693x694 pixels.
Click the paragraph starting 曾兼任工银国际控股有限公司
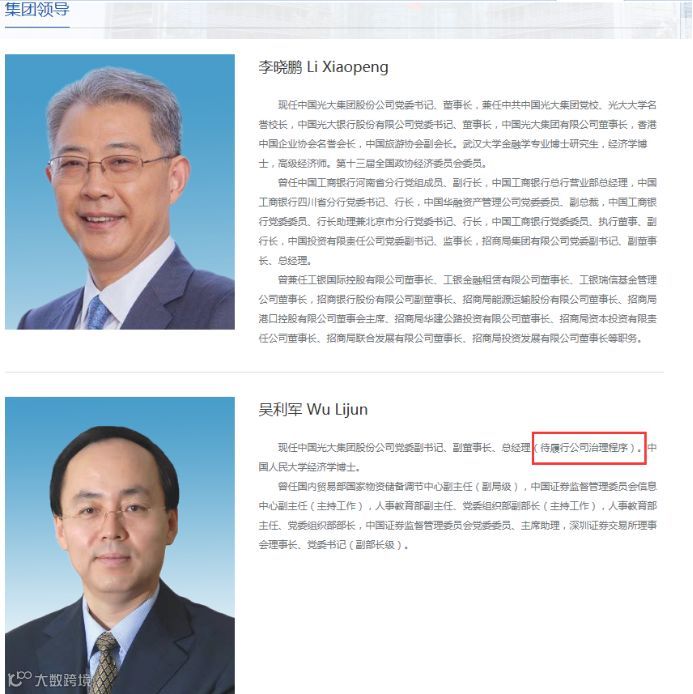[458, 309]
